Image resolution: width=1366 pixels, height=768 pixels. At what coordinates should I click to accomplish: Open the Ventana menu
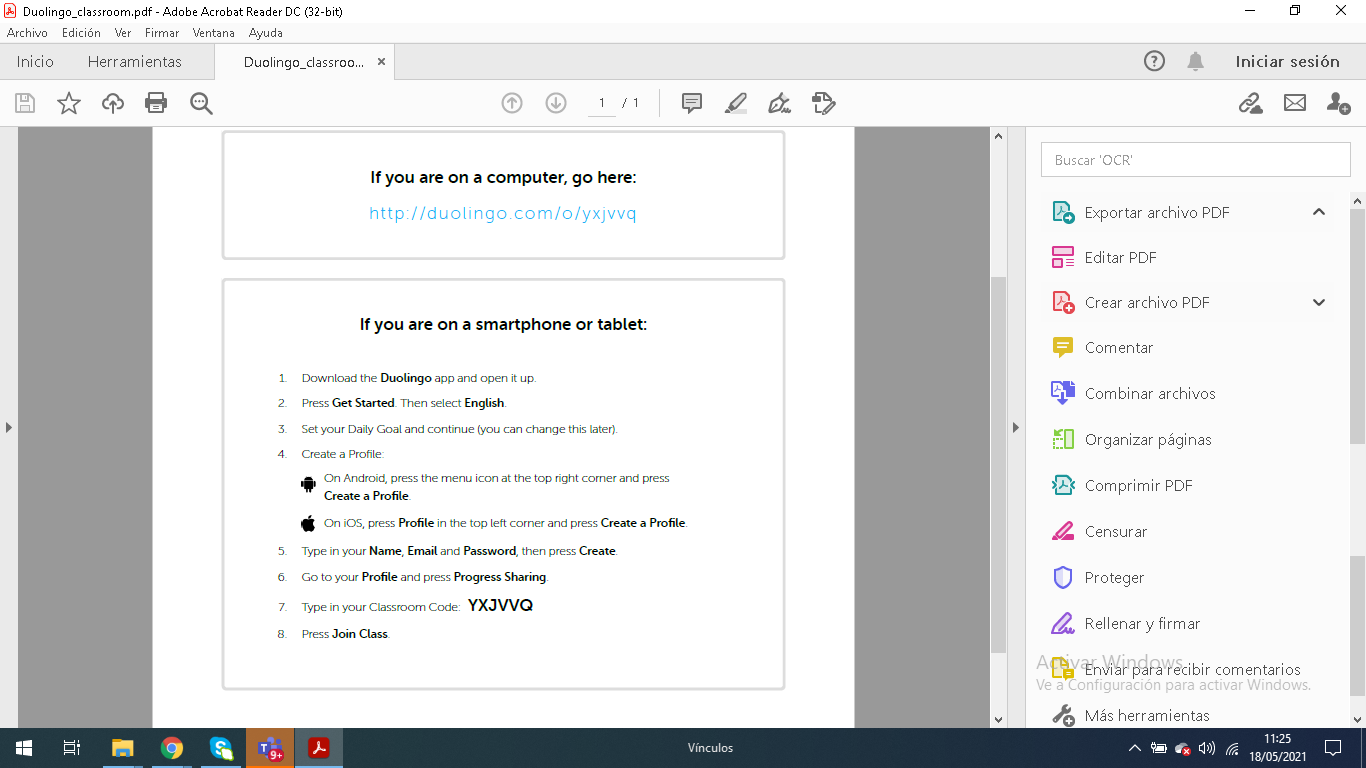click(x=214, y=33)
